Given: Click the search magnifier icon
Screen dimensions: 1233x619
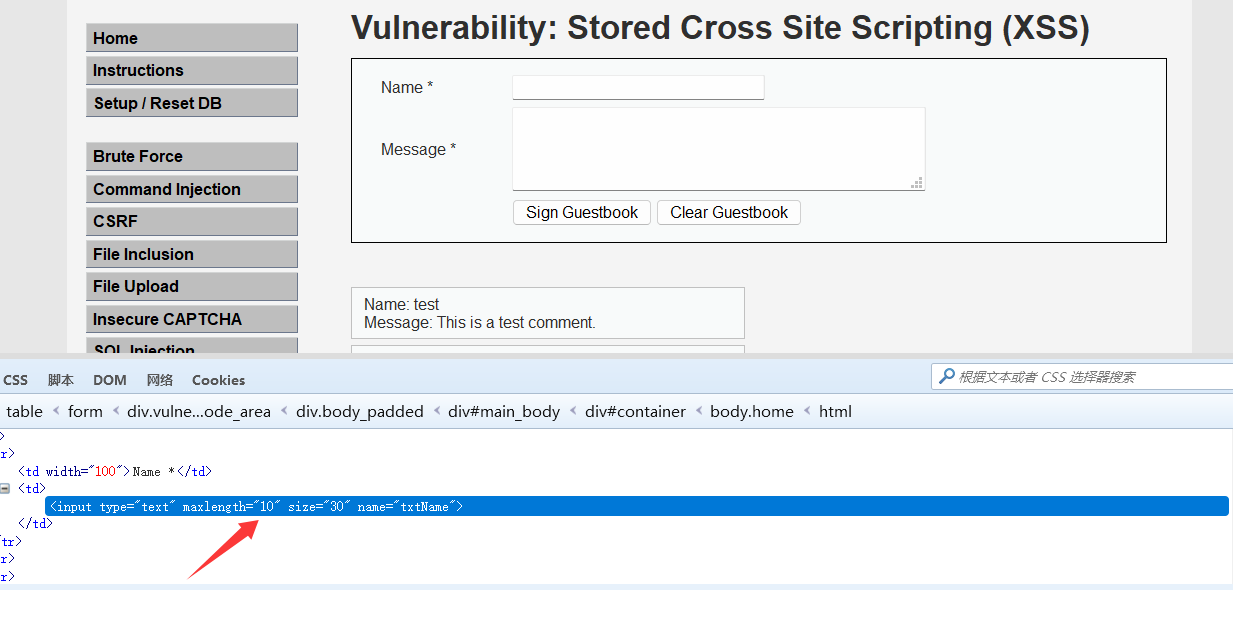Looking at the screenshot, I should (x=946, y=377).
